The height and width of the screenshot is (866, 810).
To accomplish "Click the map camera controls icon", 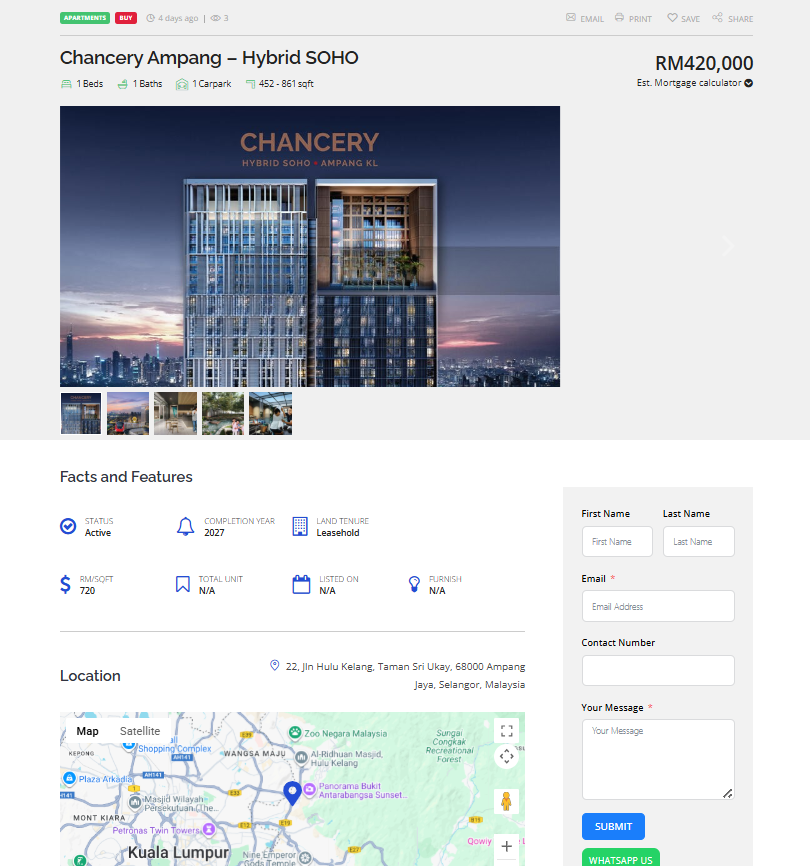I will (x=506, y=756).
